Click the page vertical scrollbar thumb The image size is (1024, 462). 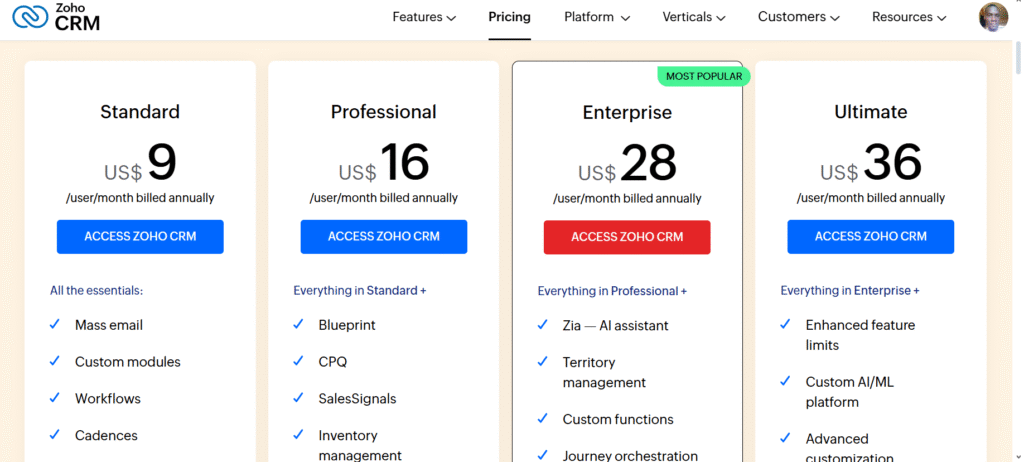click(x=1017, y=59)
